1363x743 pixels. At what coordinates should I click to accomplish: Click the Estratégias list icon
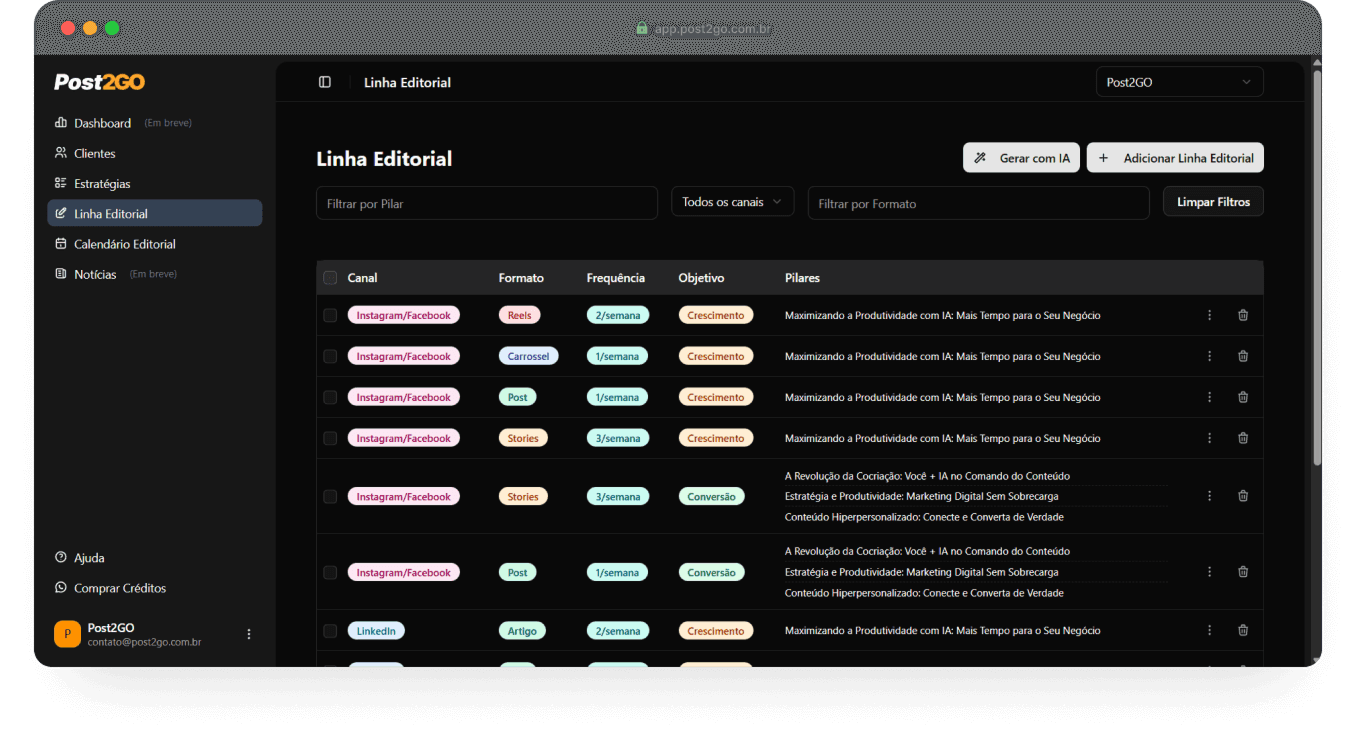coord(61,183)
